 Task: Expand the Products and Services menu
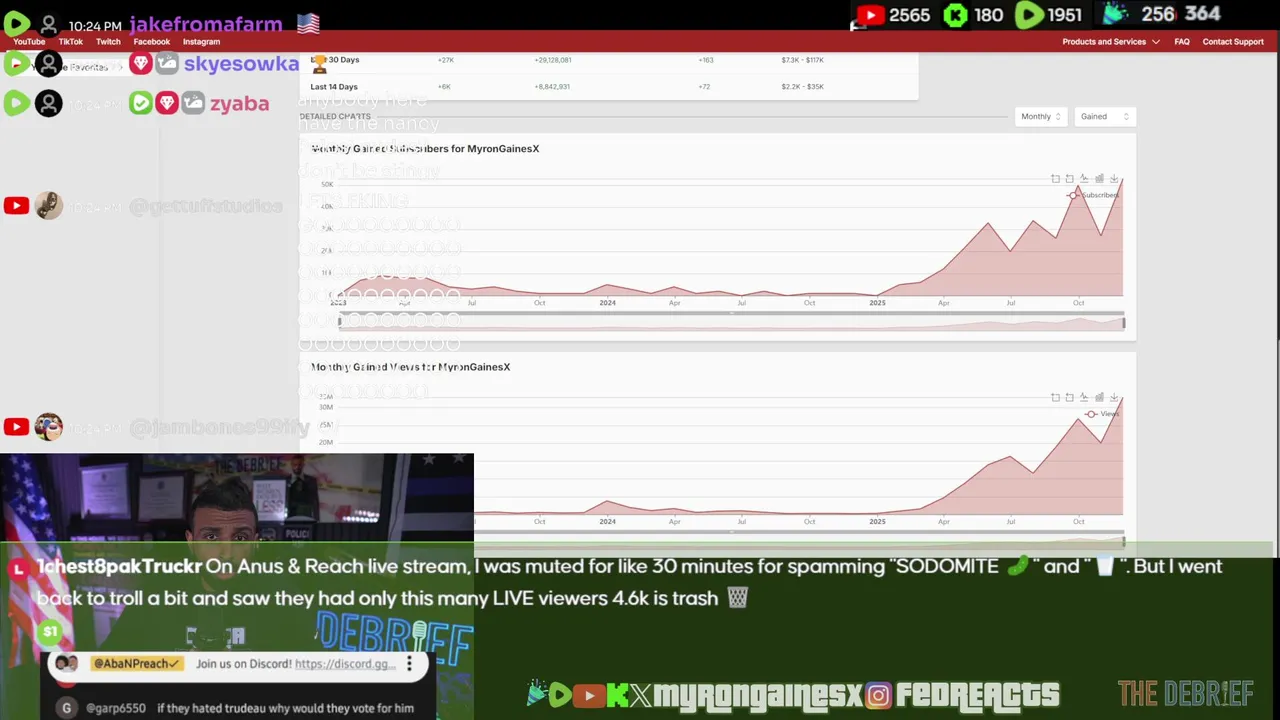click(x=1110, y=42)
